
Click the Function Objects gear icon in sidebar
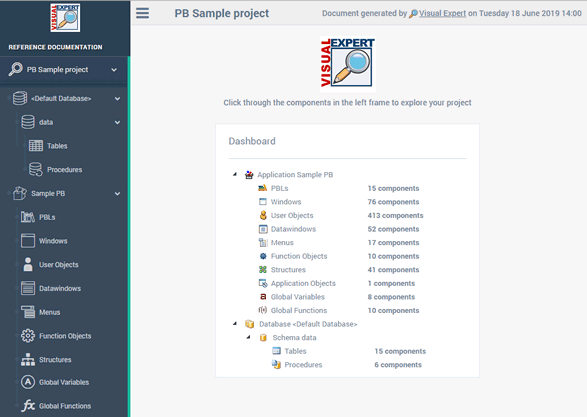28,336
